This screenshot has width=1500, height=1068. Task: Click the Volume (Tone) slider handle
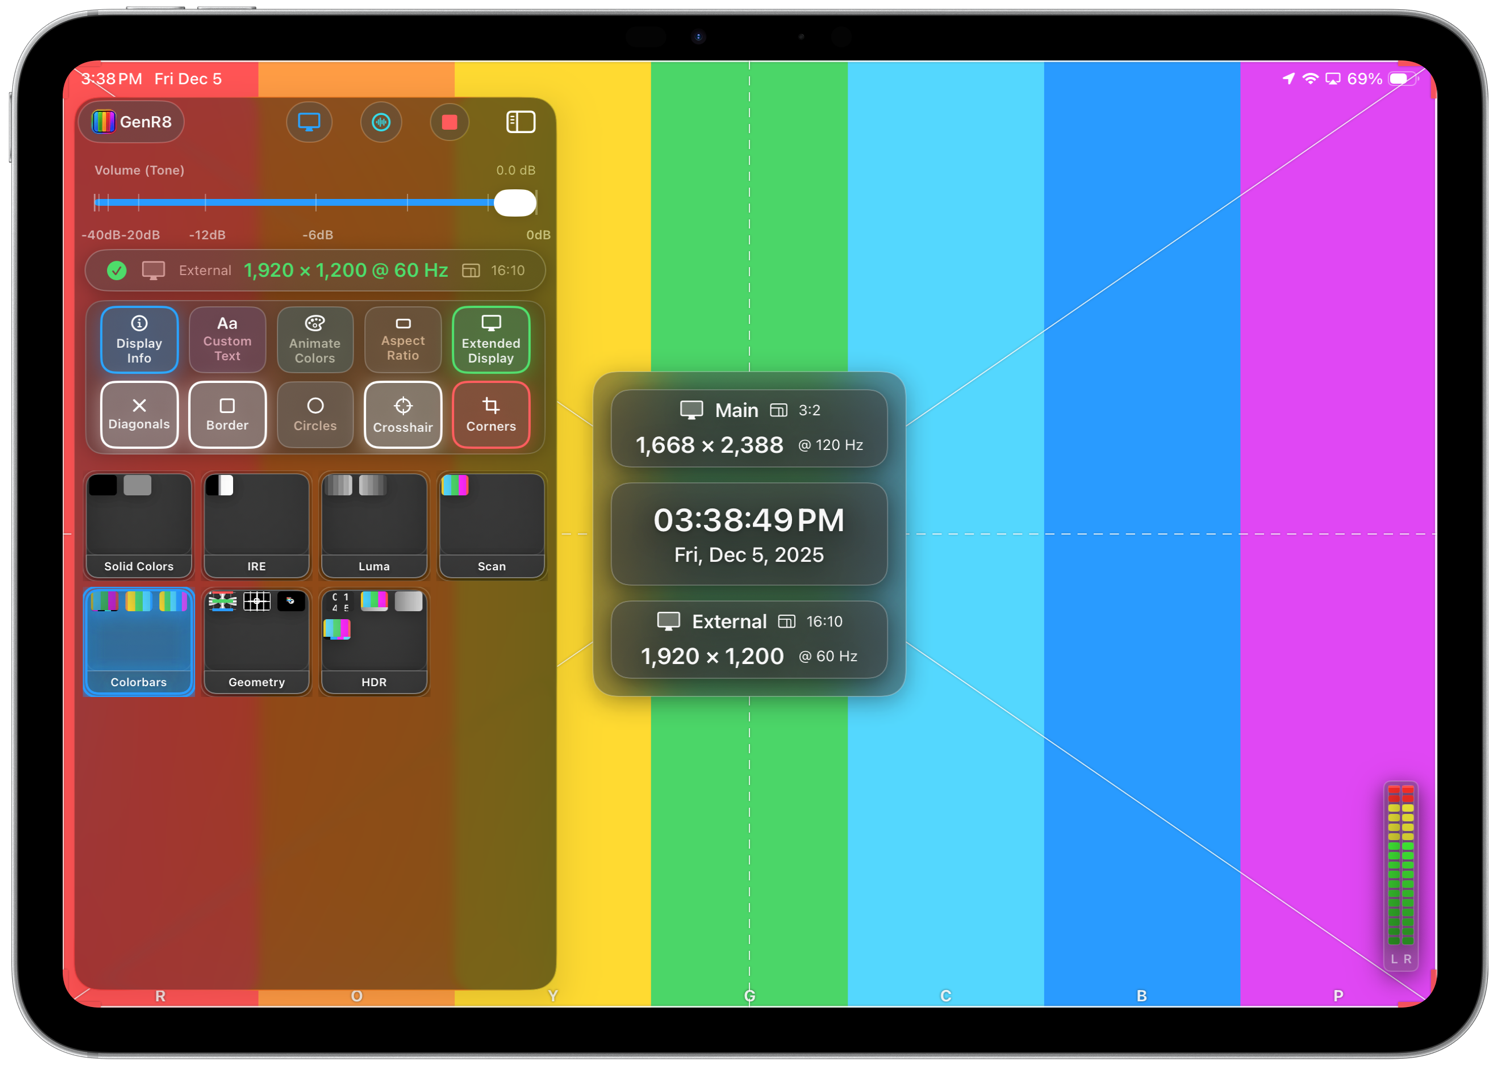[515, 203]
